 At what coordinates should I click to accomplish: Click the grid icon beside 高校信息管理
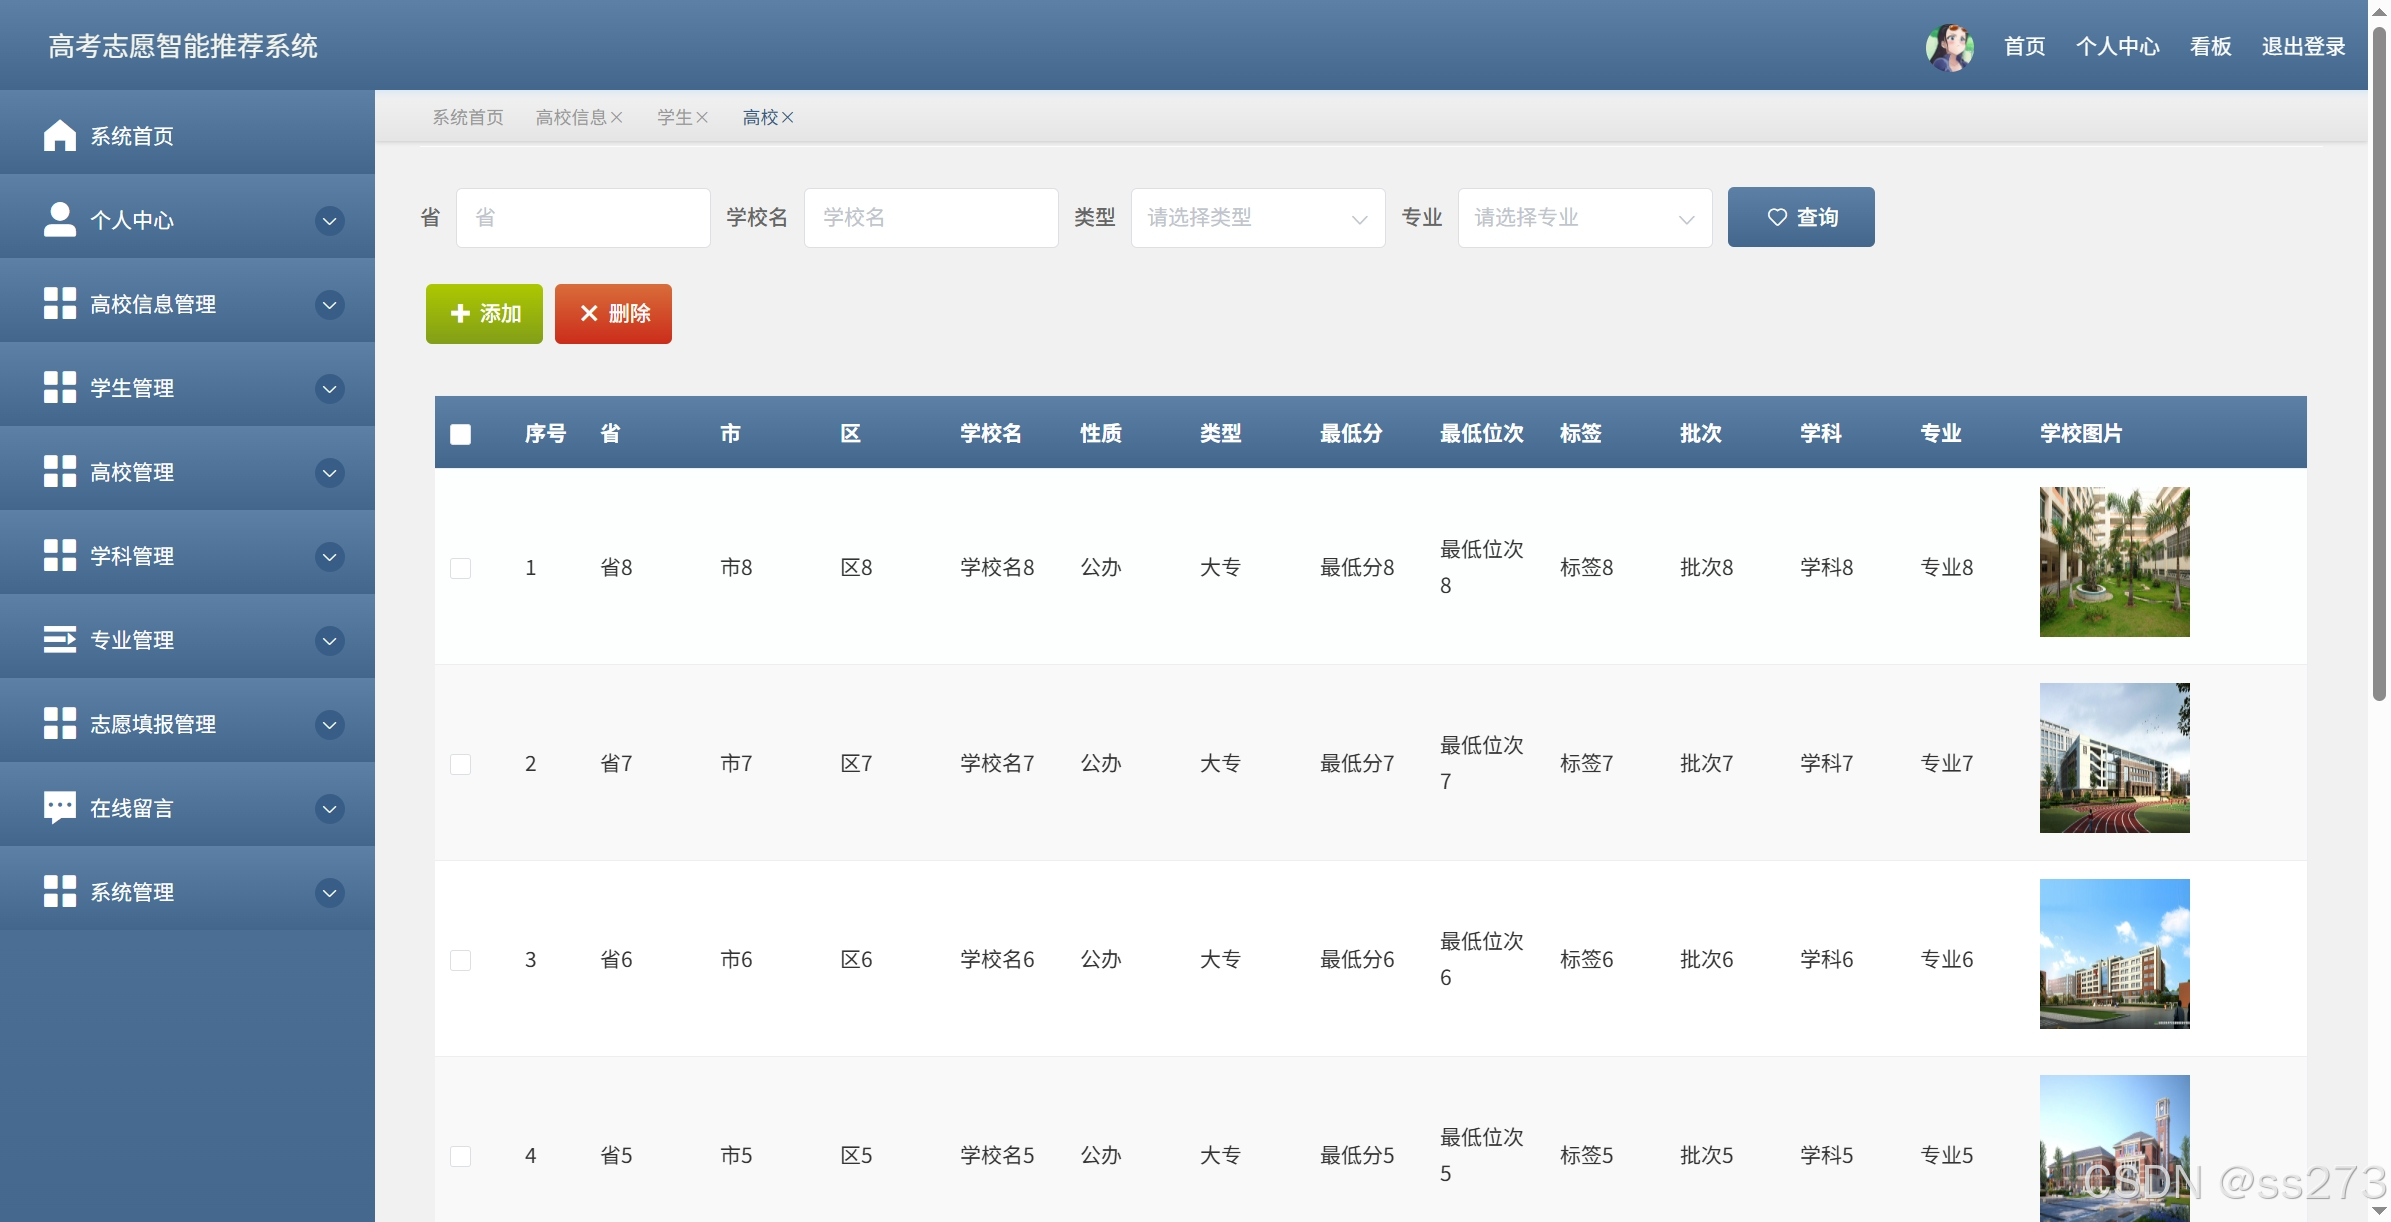pyautogui.click(x=60, y=303)
